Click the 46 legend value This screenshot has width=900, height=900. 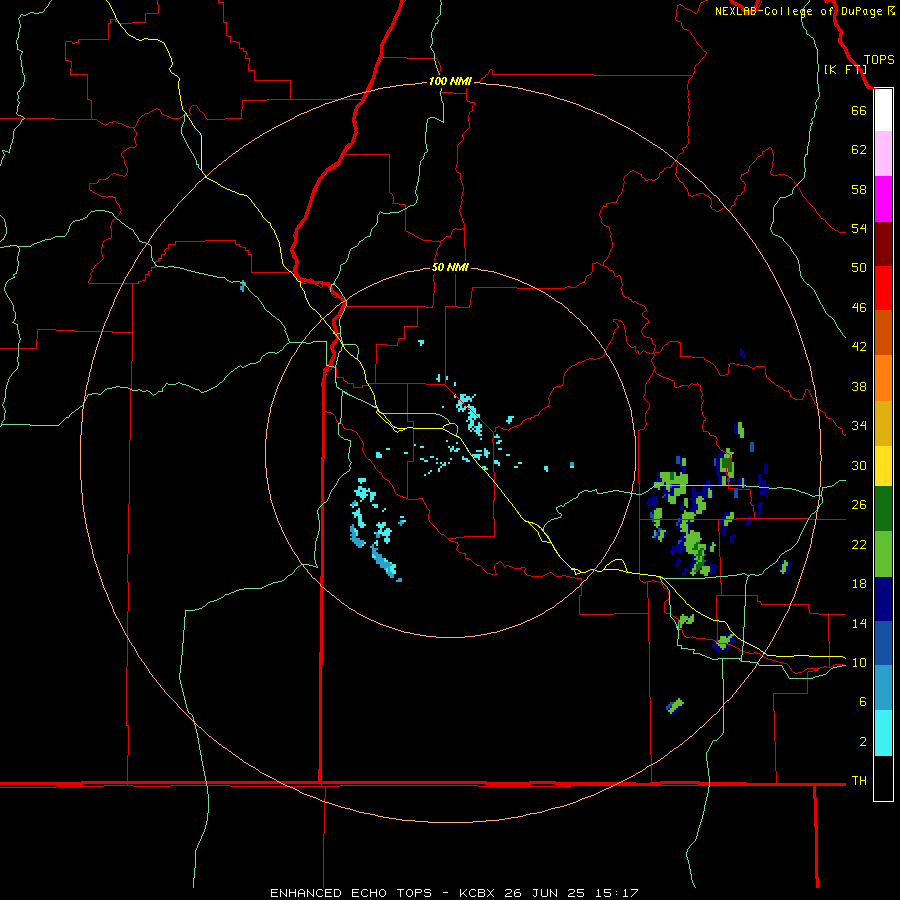tap(859, 307)
